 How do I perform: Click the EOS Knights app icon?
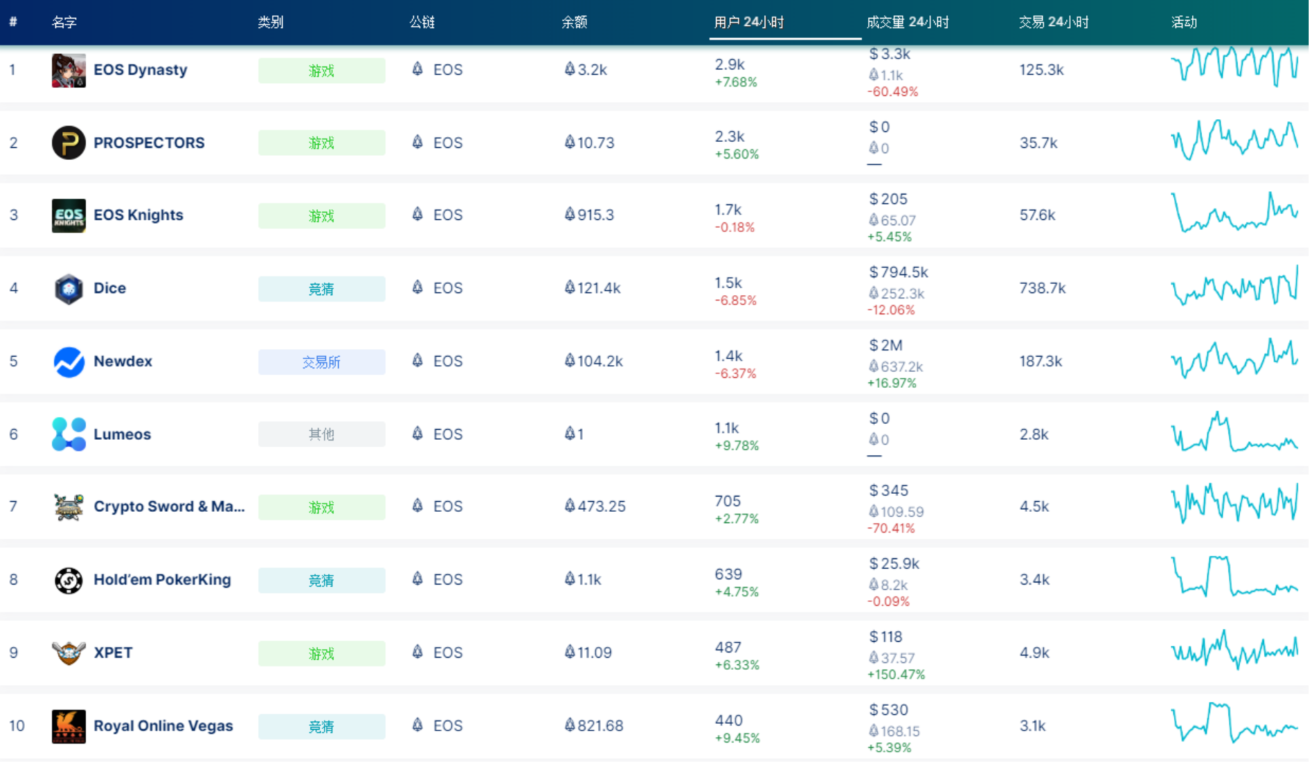[x=69, y=215]
